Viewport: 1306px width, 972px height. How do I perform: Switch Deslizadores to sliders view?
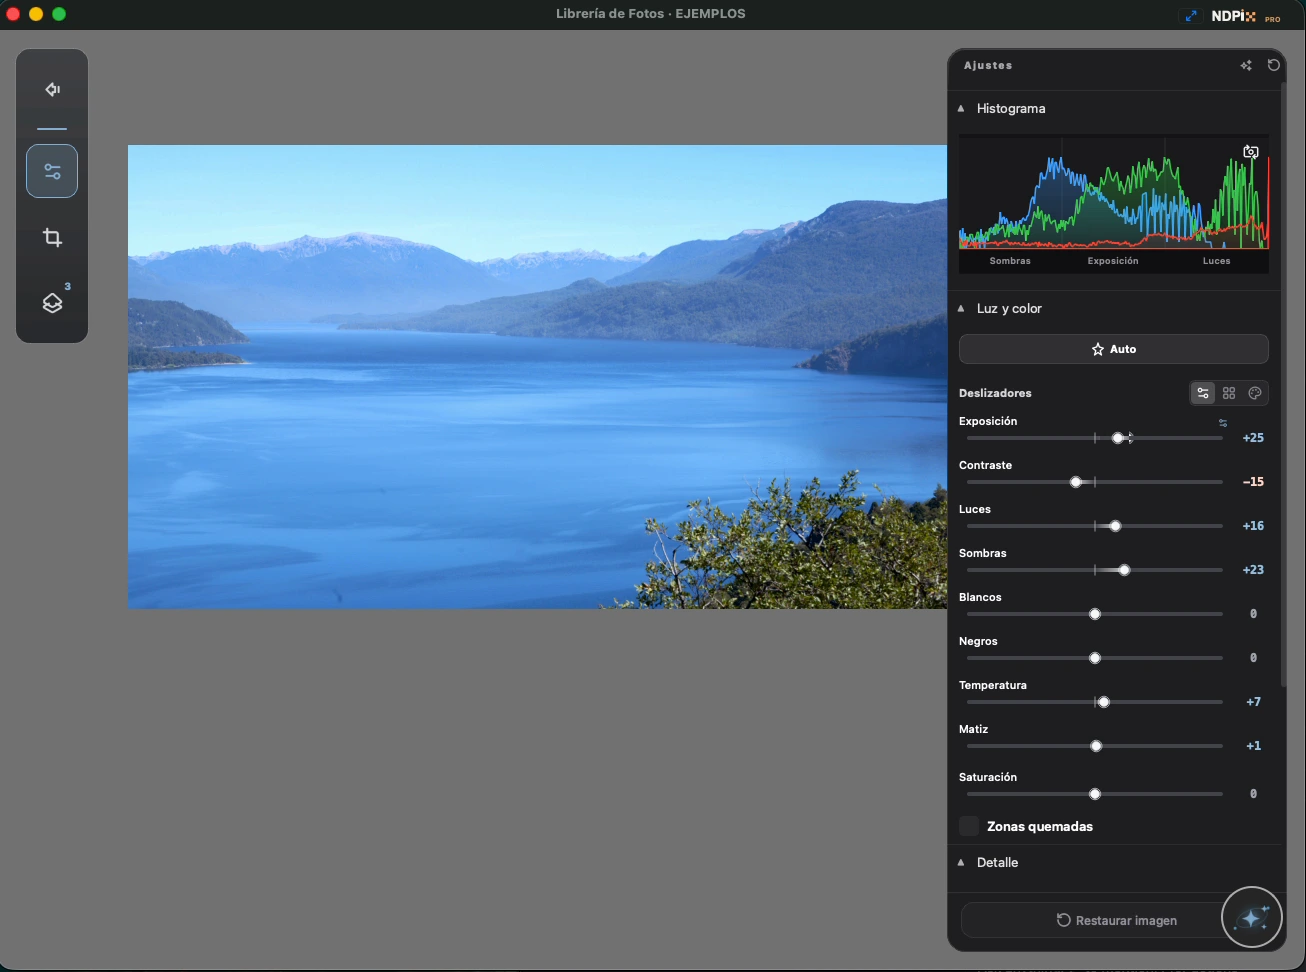(x=1203, y=393)
